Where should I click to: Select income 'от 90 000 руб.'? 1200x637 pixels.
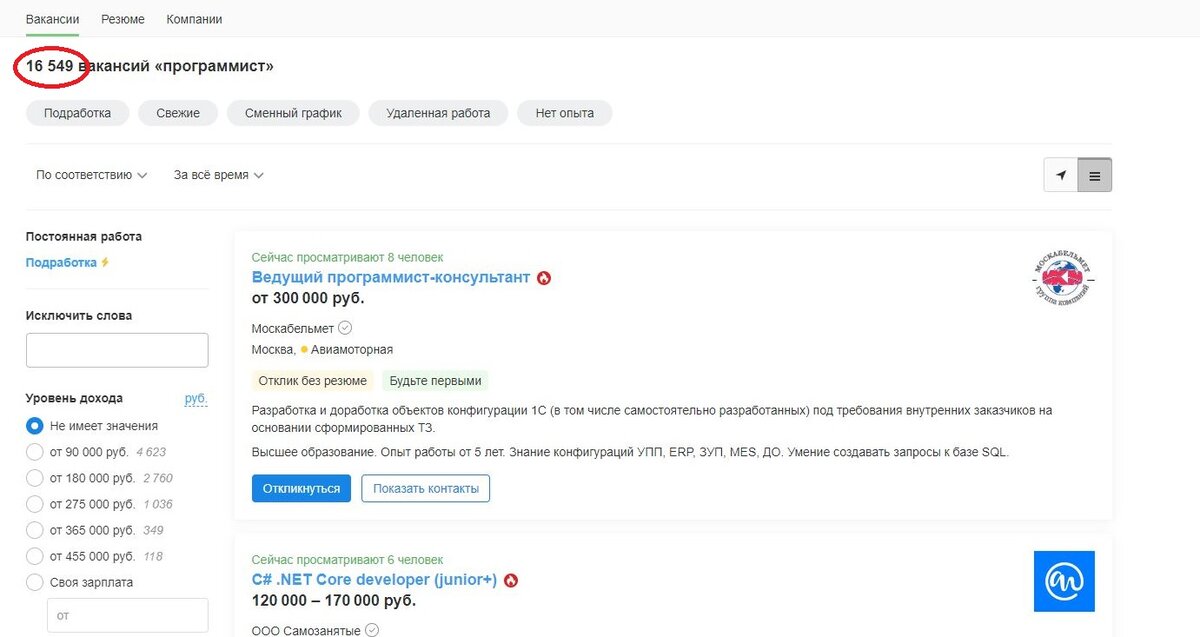click(x=35, y=452)
